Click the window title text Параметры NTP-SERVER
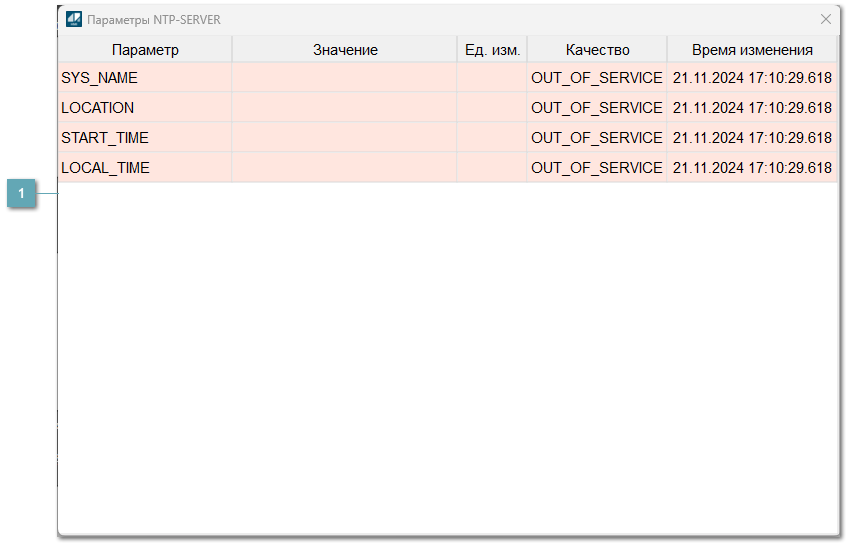 [x=154, y=20]
